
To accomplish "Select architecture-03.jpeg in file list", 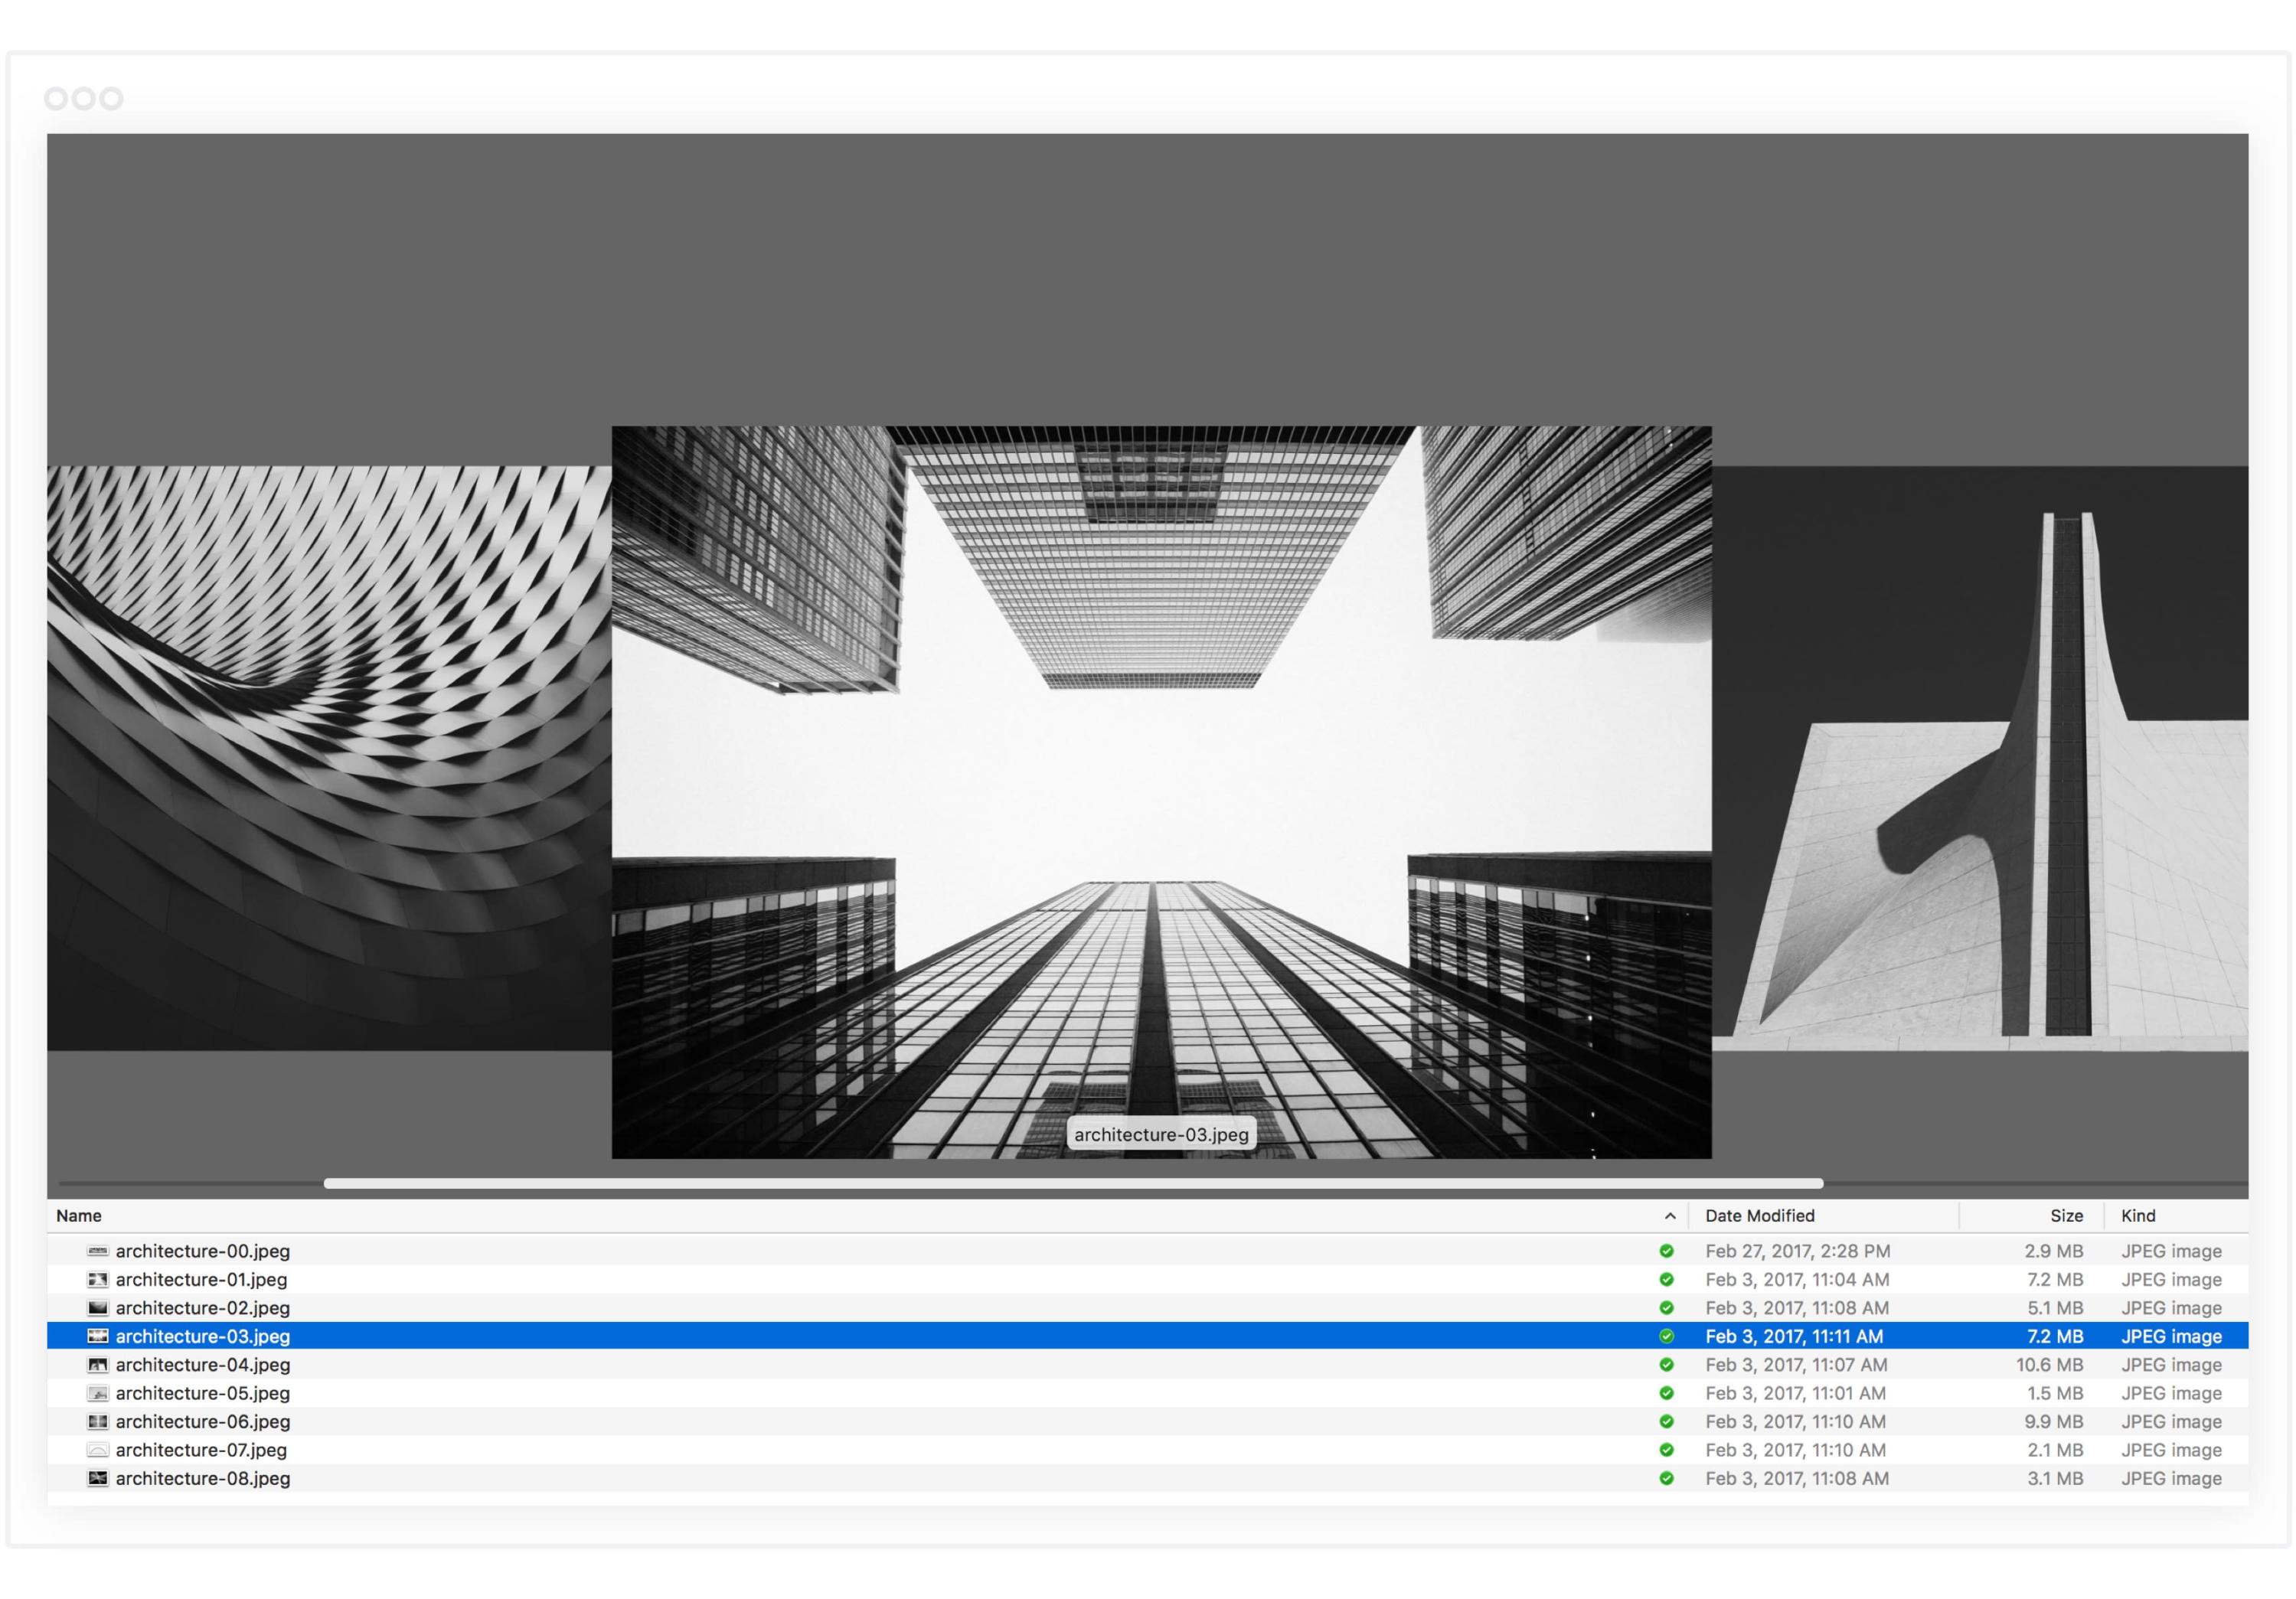I will pyautogui.click(x=201, y=1336).
